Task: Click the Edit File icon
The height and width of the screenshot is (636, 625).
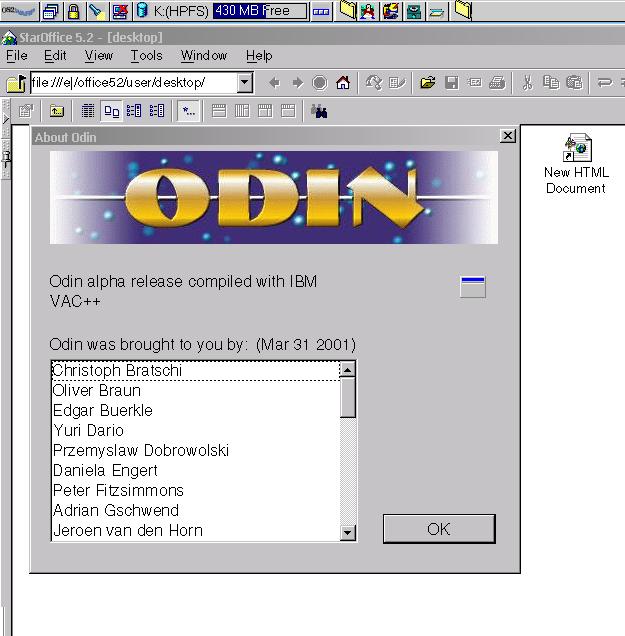Action: tap(397, 83)
